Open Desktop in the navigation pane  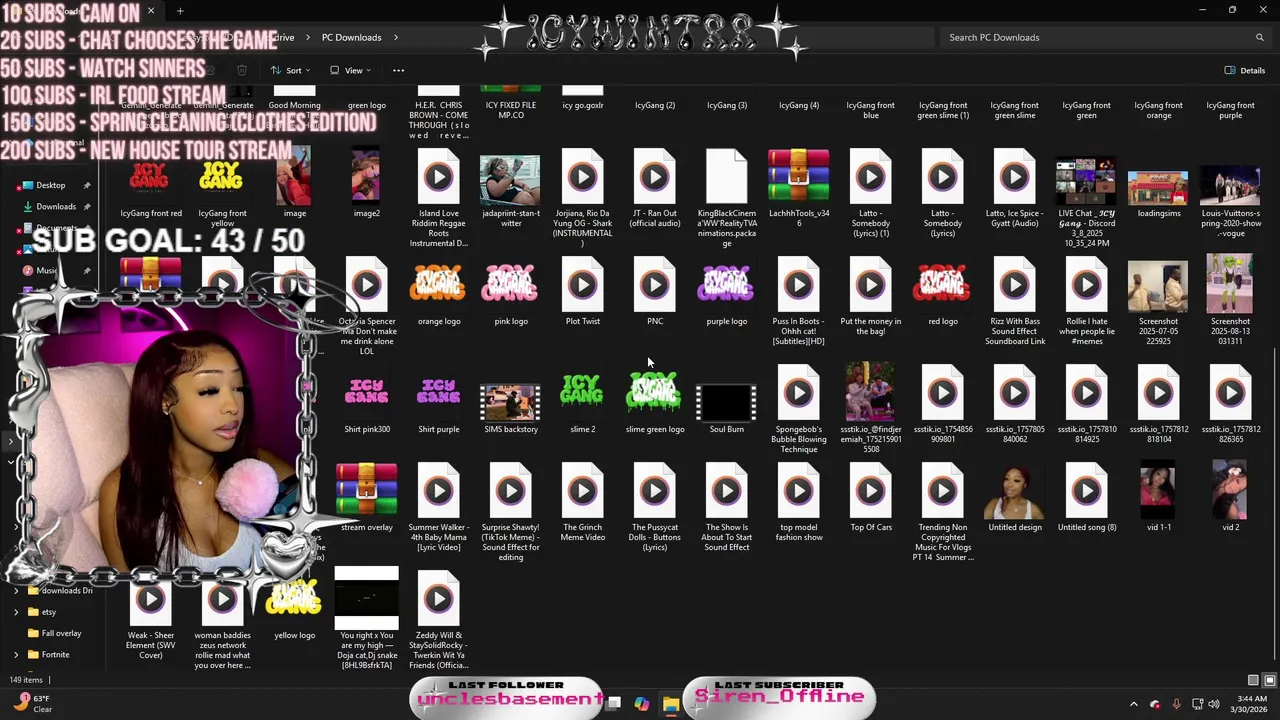pyautogui.click(x=50, y=185)
